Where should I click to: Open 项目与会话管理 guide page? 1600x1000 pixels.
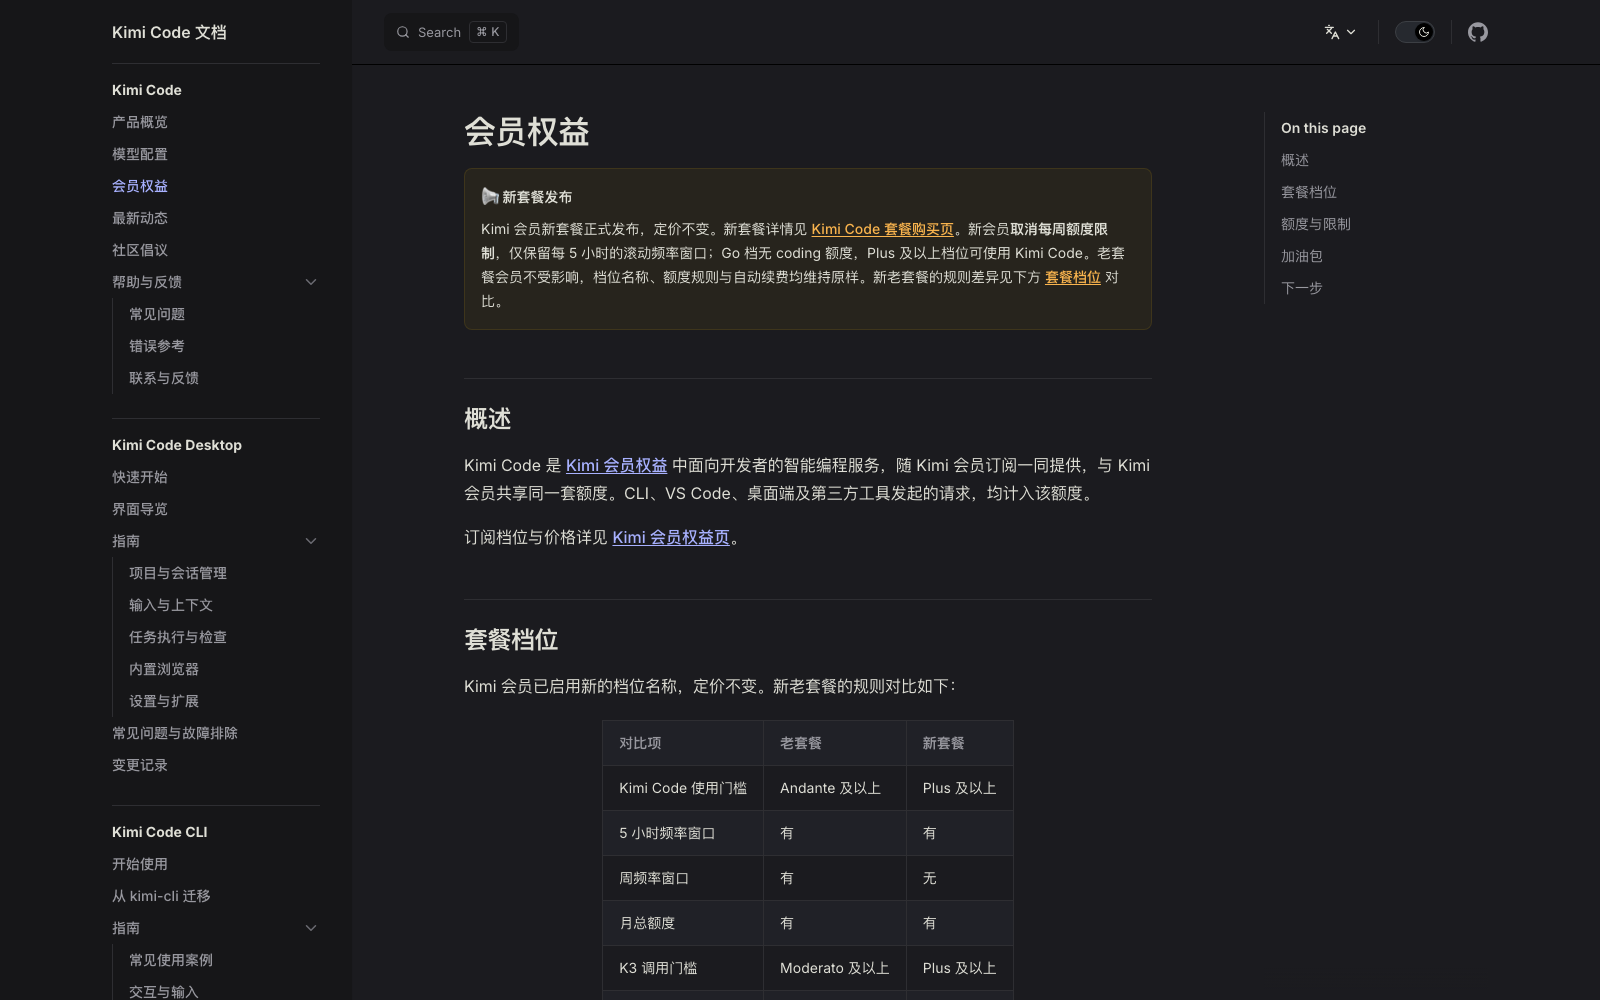pyautogui.click(x=178, y=573)
